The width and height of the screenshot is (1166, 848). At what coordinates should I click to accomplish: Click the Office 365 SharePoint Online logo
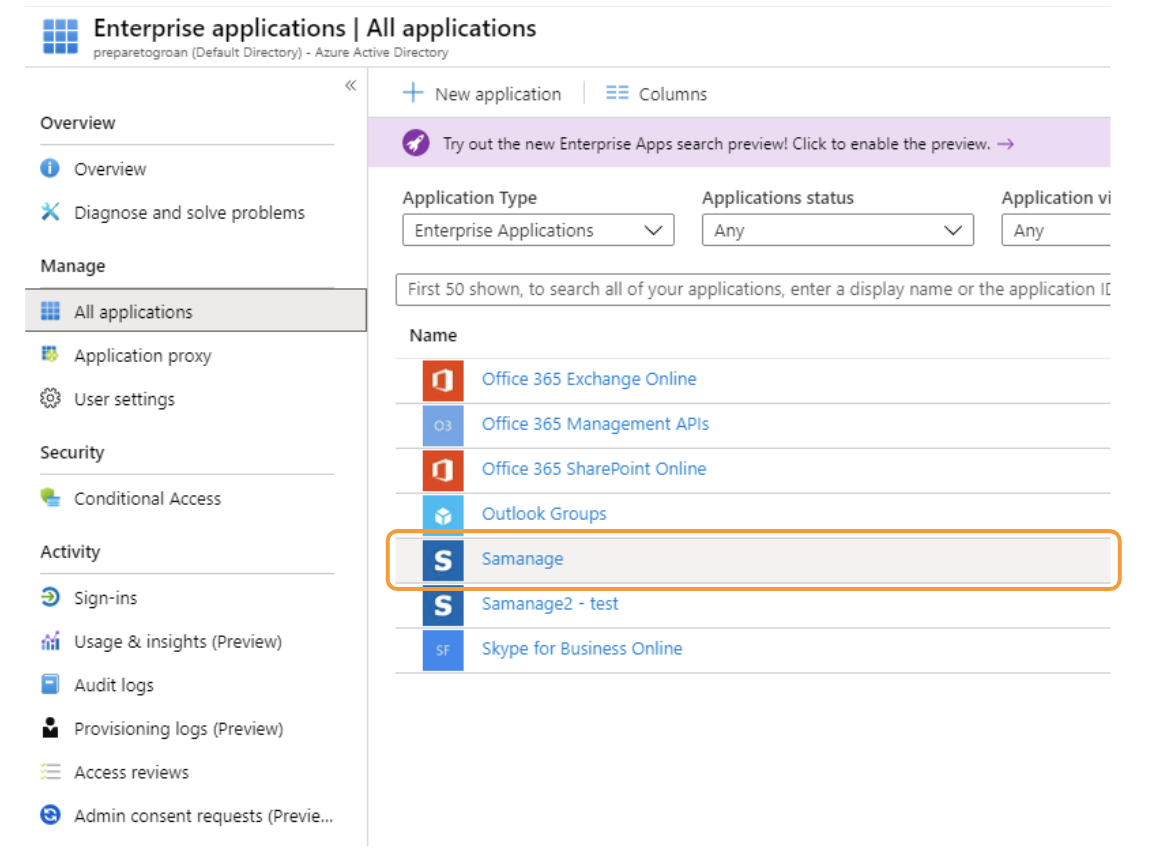tap(442, 470)
